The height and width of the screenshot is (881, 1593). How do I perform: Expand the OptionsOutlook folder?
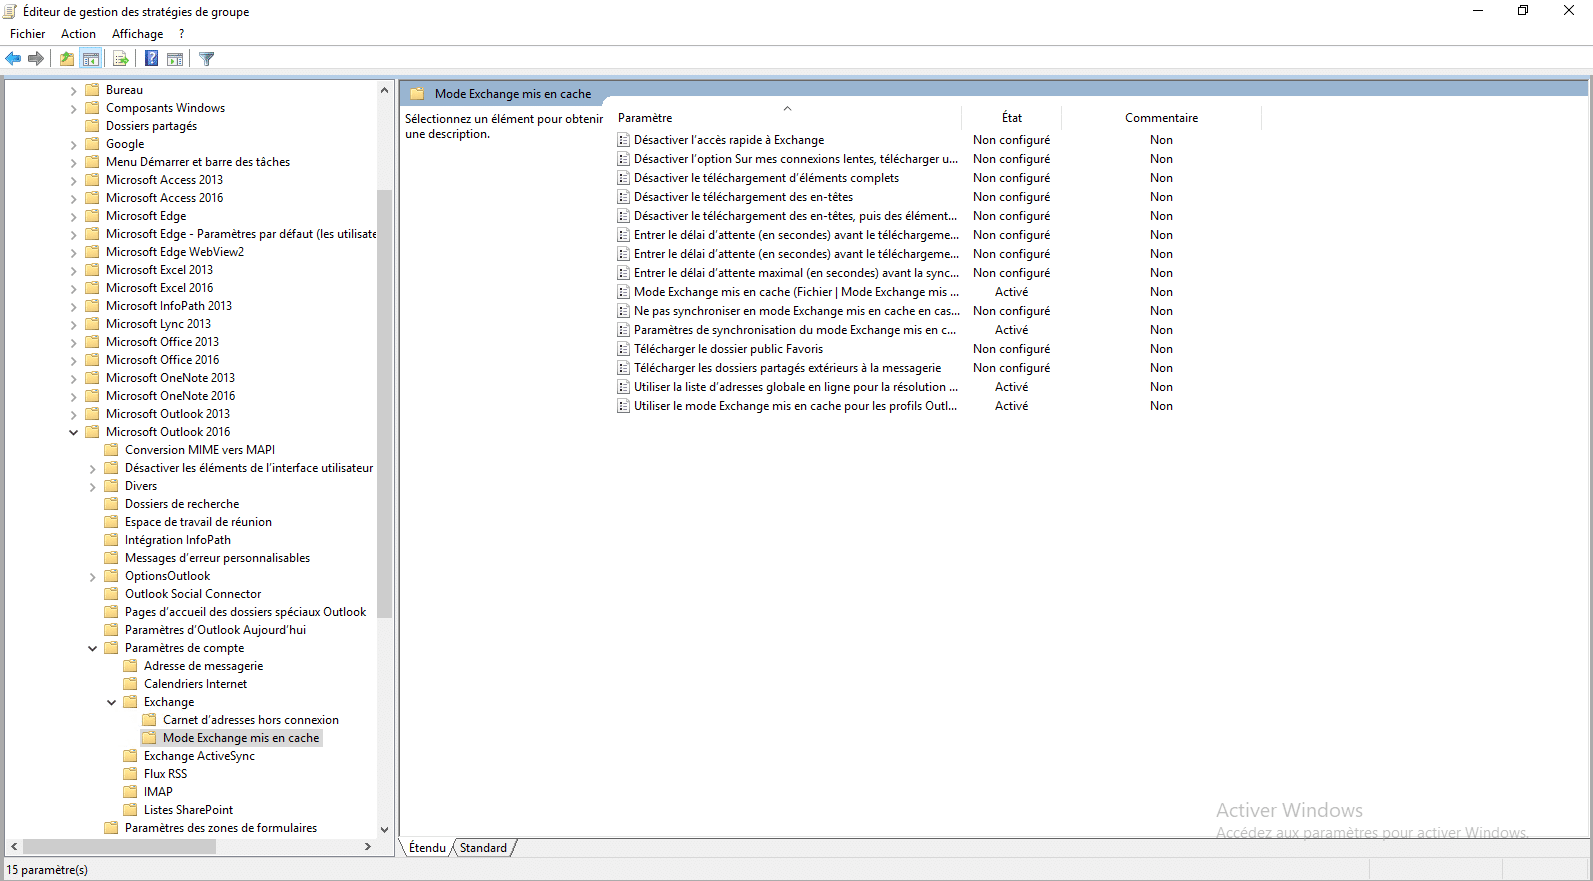92,576
